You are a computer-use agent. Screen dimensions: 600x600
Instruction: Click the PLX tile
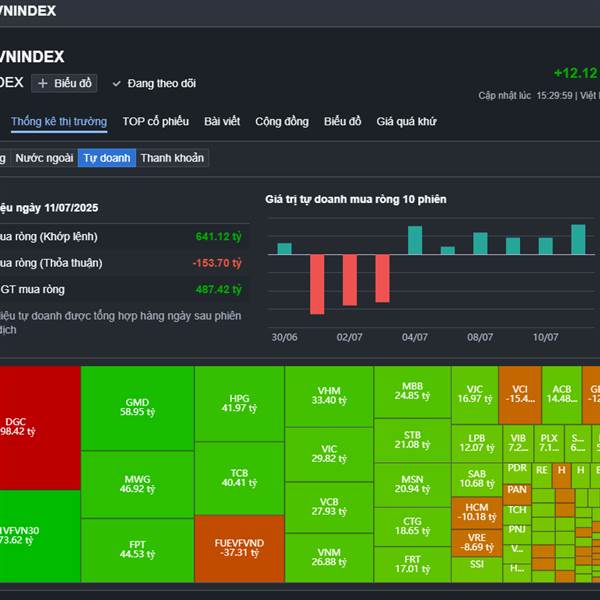(549, 443)
